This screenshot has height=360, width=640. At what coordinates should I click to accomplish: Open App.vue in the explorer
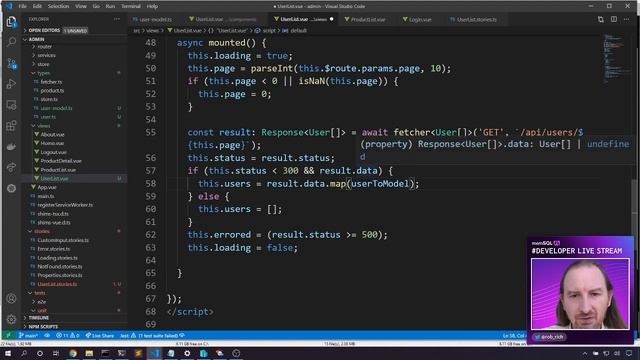[47, 187]
